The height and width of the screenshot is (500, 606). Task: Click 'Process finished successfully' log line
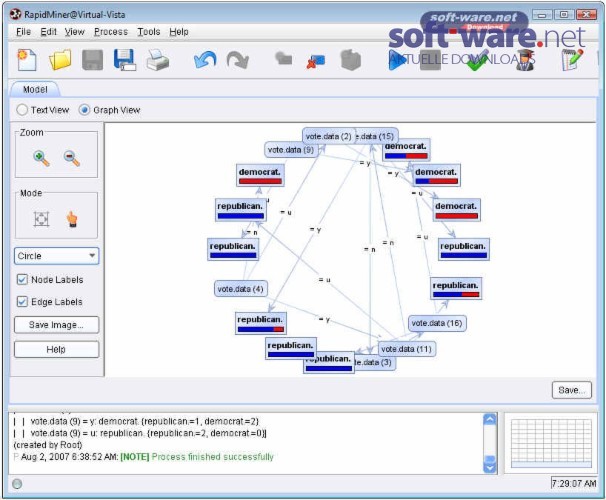[x=212, y=457]
